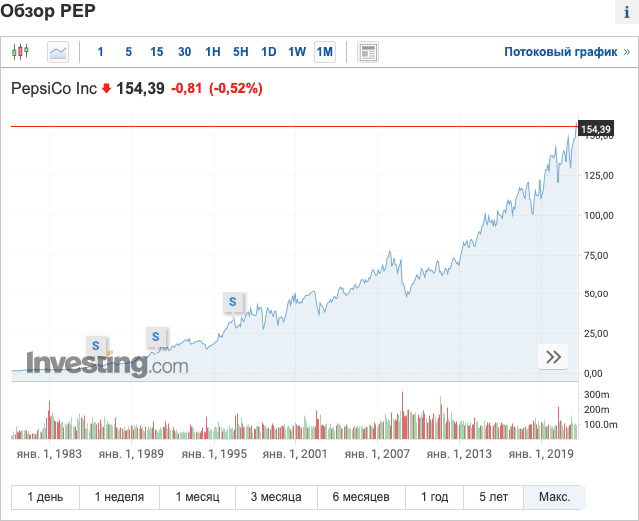Choose the 30 minute interval
Image resolution: width=639 pixels, height=521 pixels.
coord(185,52)
